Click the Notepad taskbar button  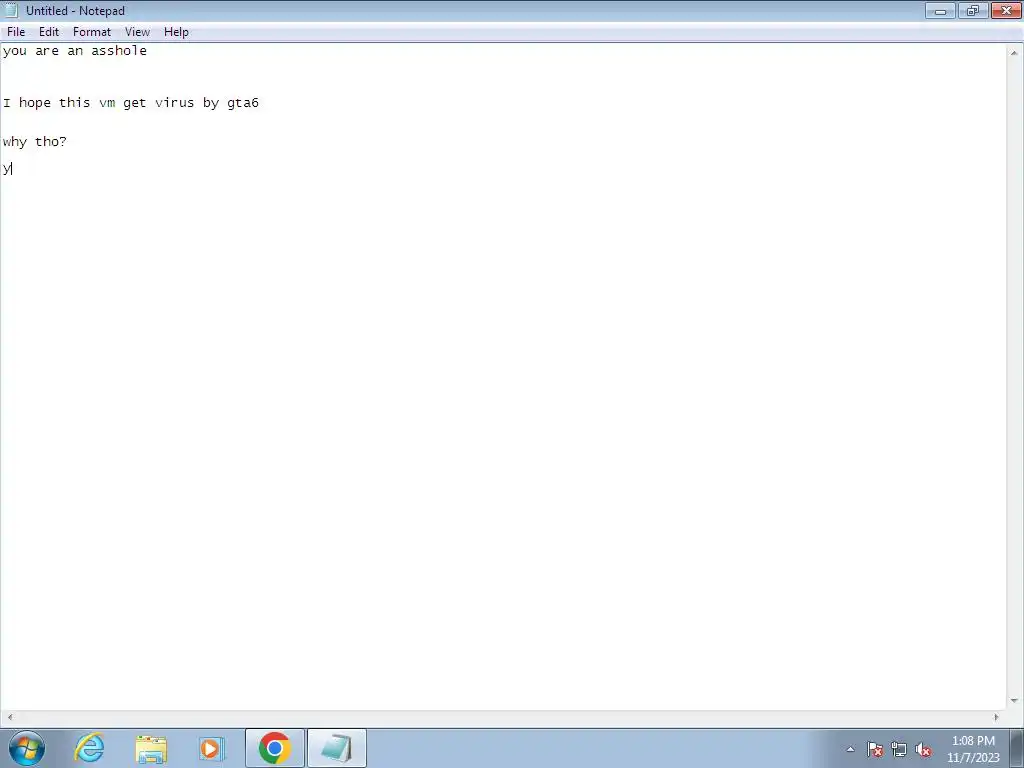(x=337, y=748)
